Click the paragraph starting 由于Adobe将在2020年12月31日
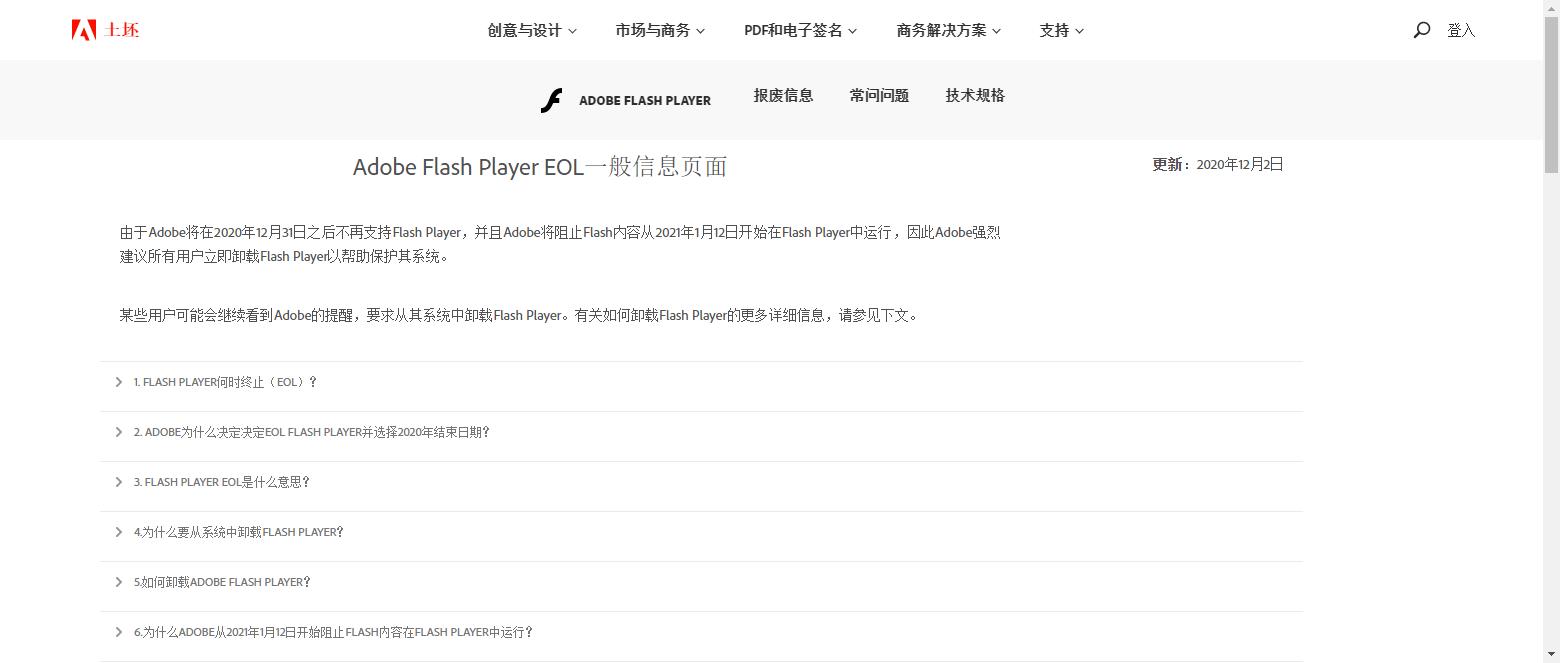This screenshot has width=1560, height=663. 560,244
